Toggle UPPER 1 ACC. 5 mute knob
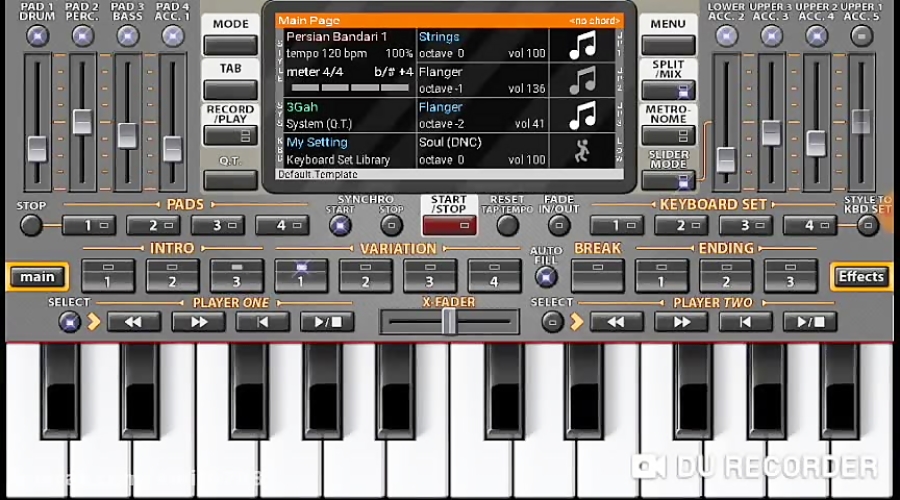The height and width of the screenshot is (500, 900). pos(861,36)
